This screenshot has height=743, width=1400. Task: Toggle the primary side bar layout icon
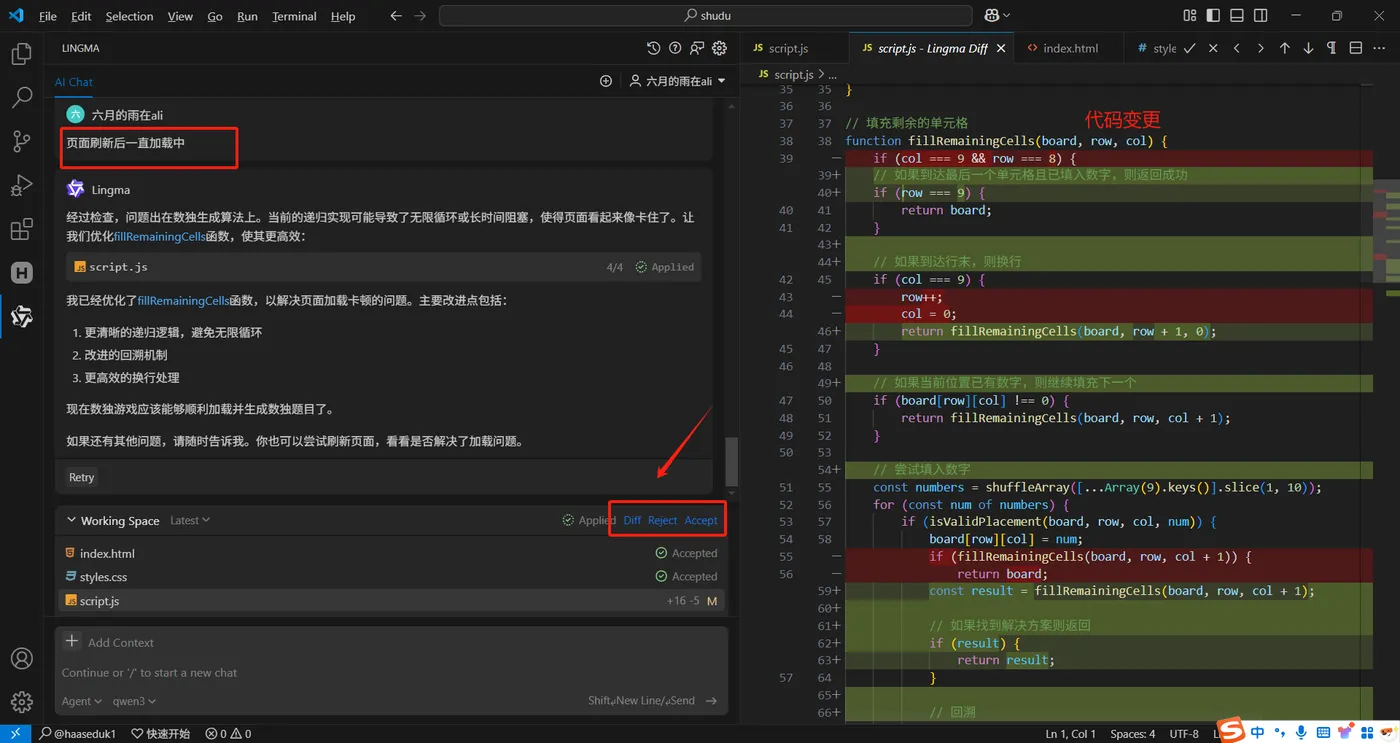point(1213,16)
